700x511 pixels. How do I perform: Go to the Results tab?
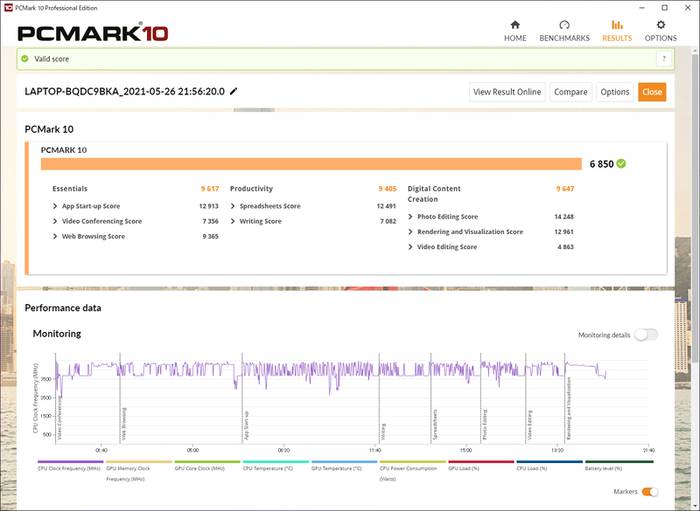click(x=617, y=31)
